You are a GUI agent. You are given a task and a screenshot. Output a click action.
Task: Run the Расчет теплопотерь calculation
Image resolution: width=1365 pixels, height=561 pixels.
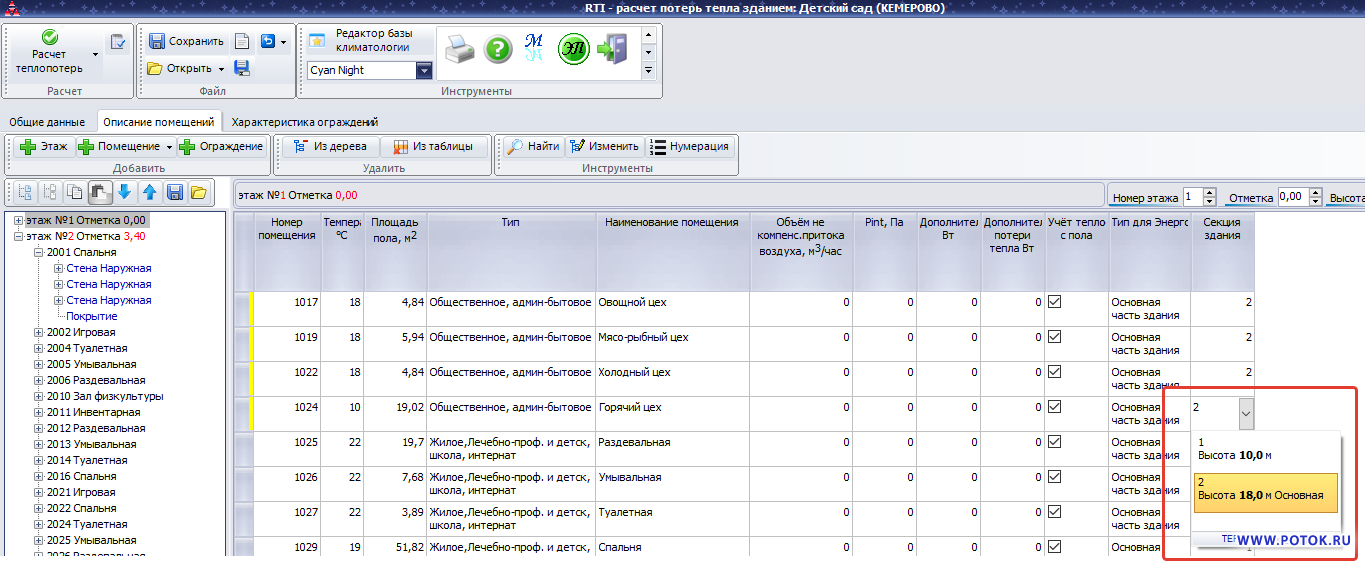(49, 53)
